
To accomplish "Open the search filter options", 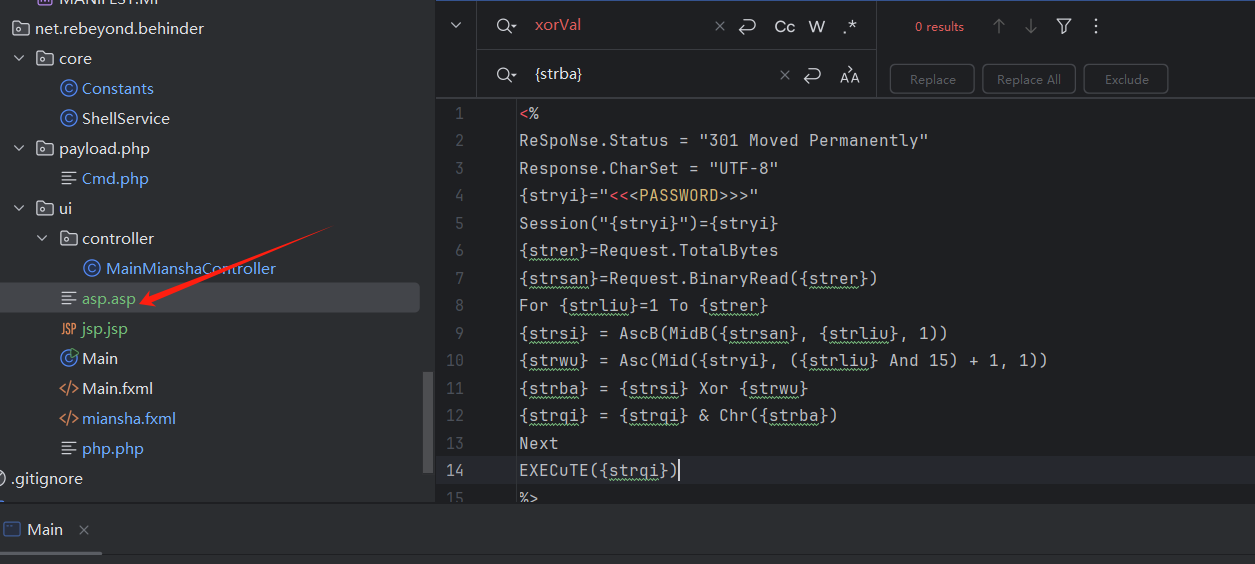I will 1064,27.
